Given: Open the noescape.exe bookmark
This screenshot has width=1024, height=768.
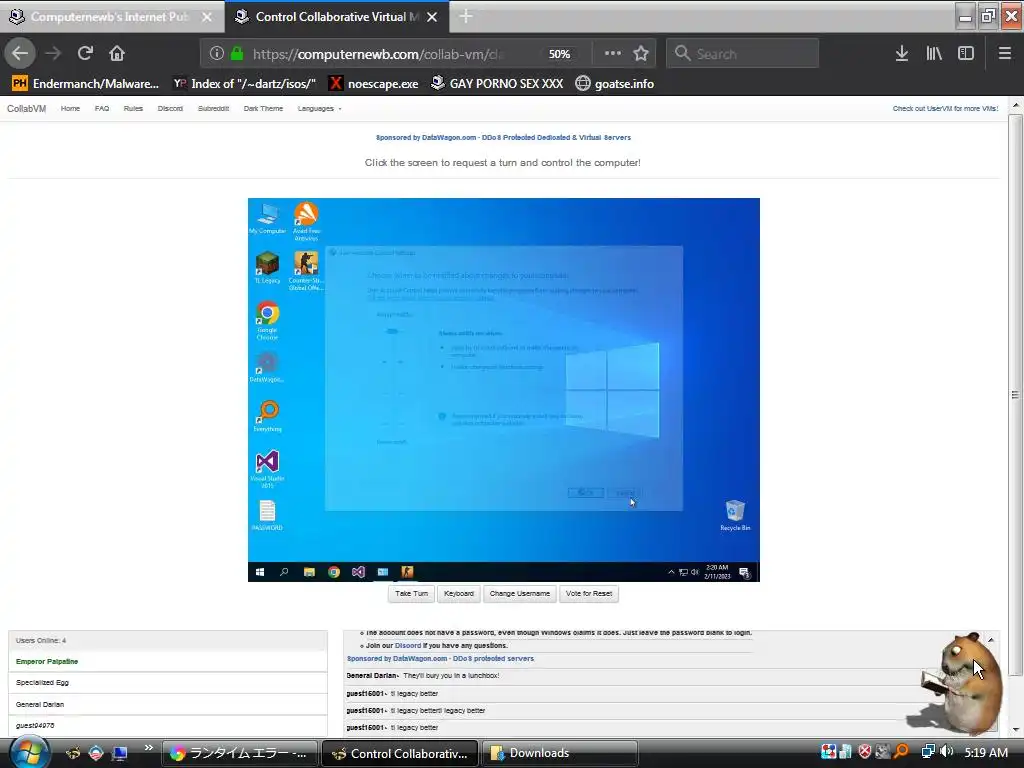Looking at the screenshot, I should pyautogui.click(x=374, y=84).
